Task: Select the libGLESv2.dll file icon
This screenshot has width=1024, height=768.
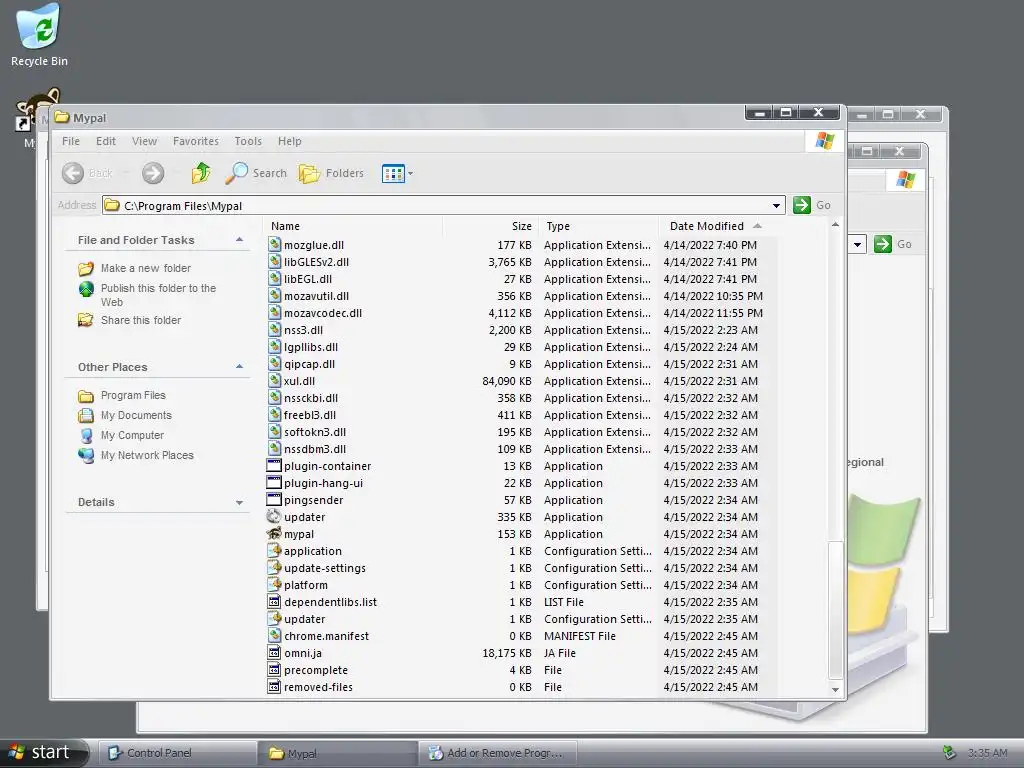Action: click(275, 262)
